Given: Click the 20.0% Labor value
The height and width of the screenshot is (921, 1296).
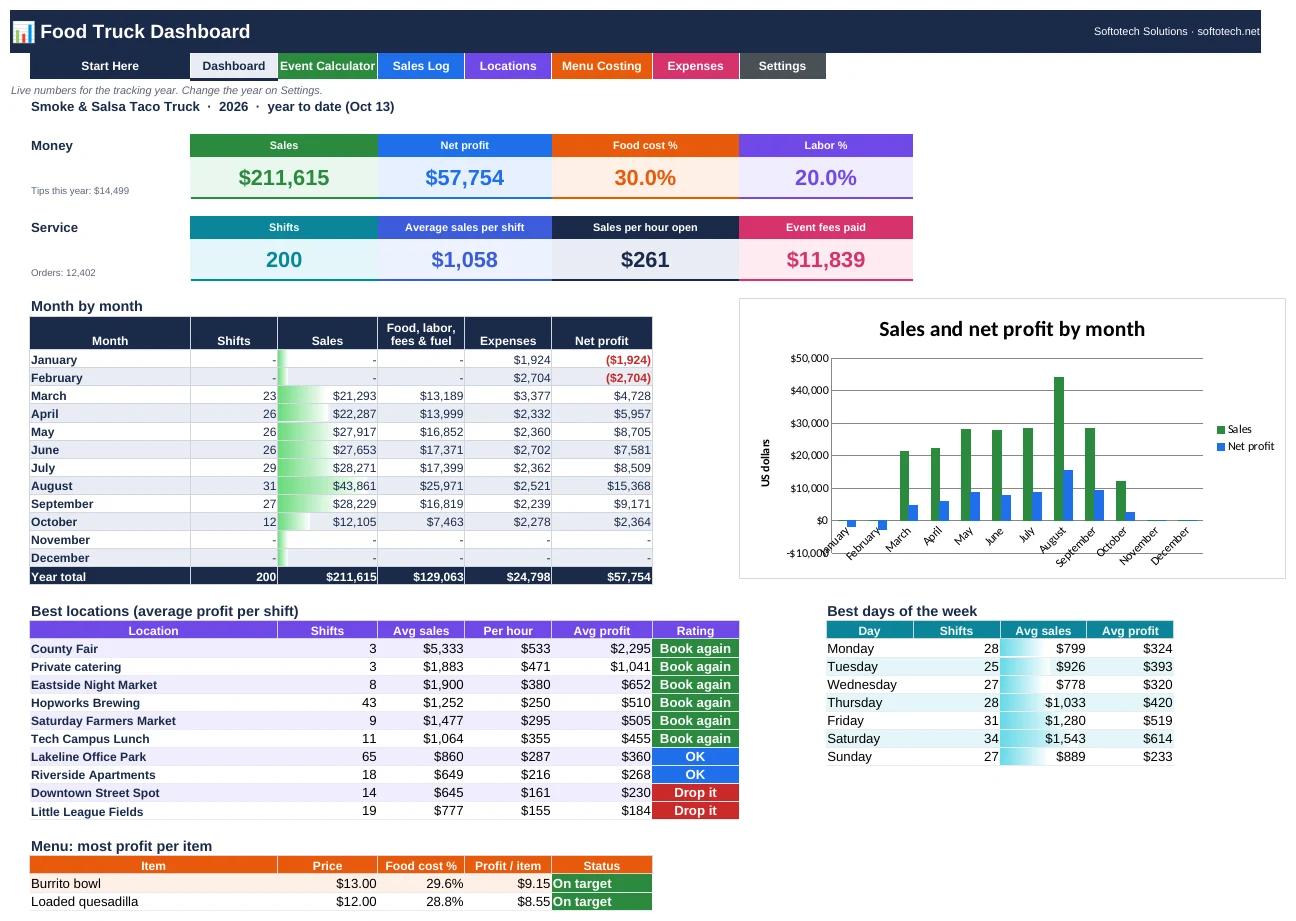Looking at the screenshot, I should pos(826,178).
